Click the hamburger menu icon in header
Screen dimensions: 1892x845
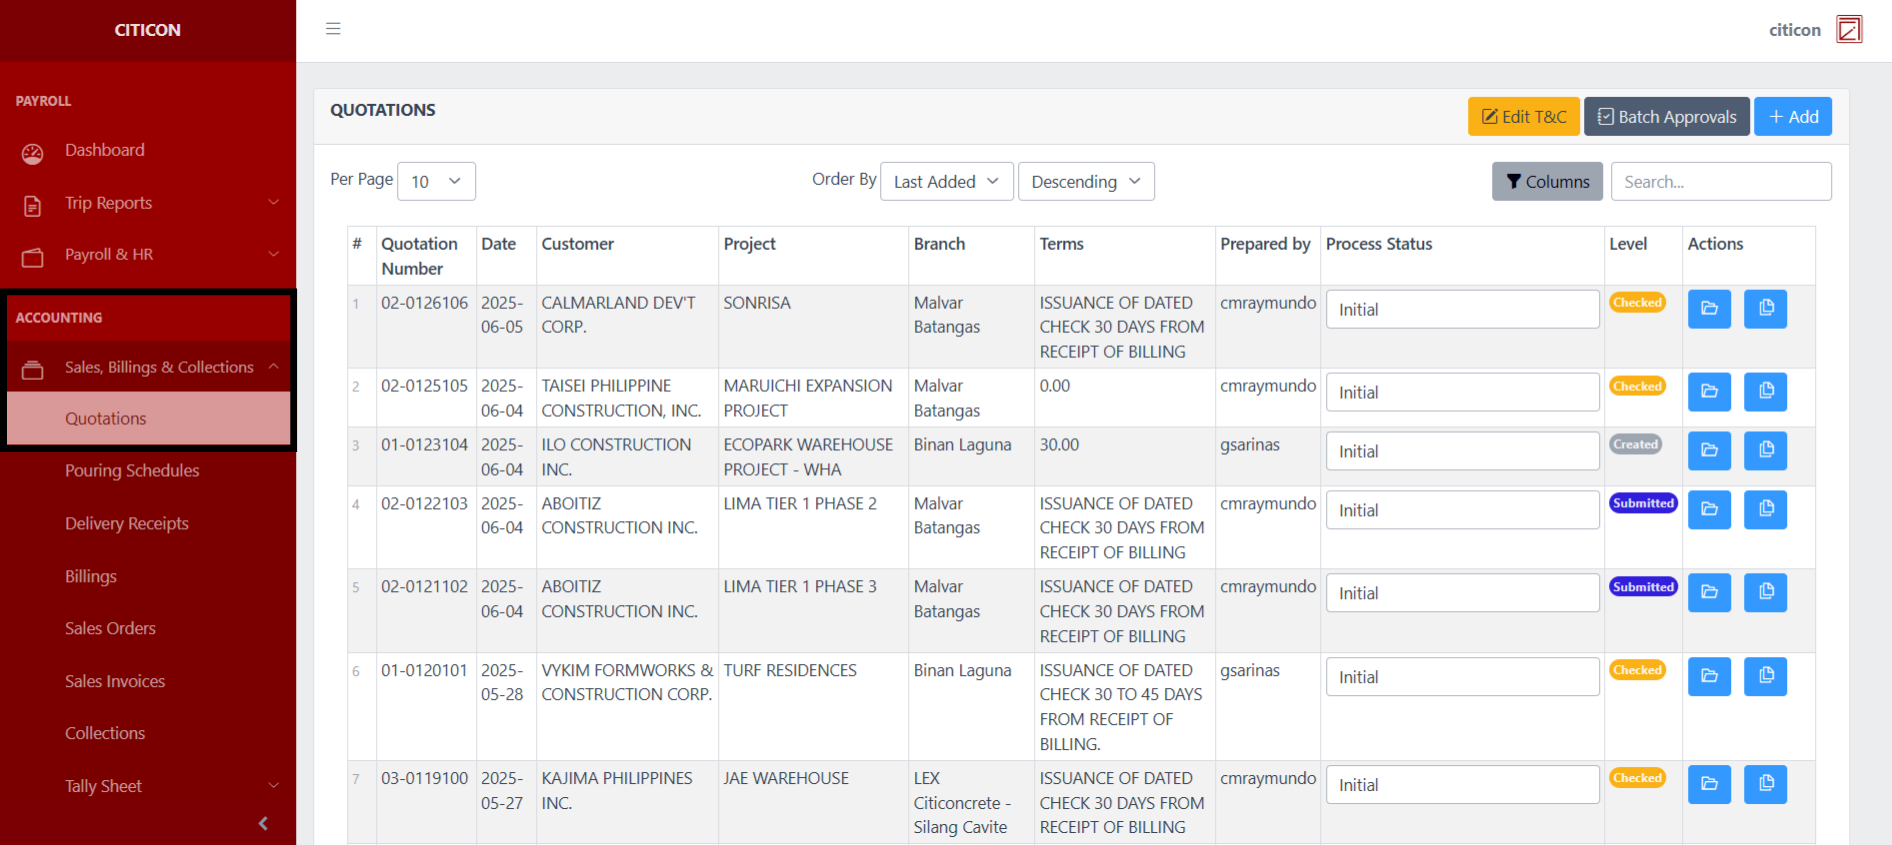(333, 29)
